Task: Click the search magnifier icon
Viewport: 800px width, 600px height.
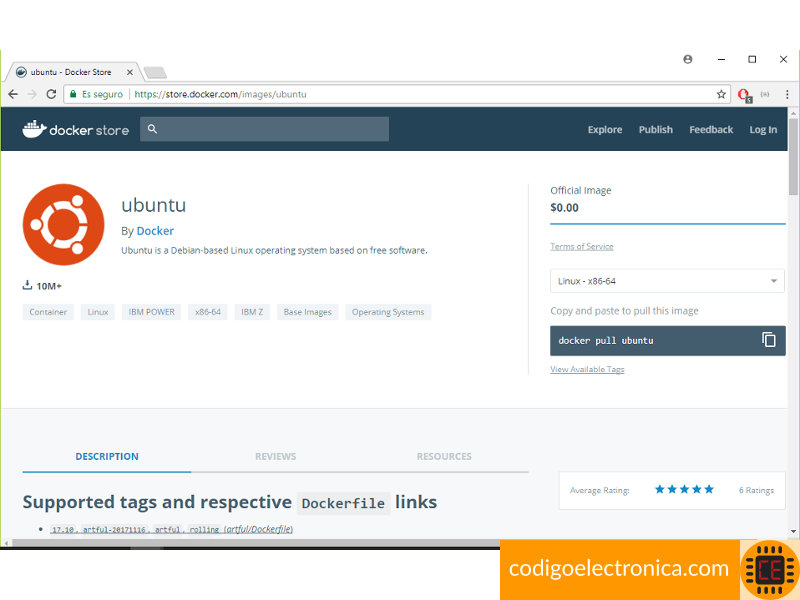Action: pyautogui.click(x=152, y=129)
